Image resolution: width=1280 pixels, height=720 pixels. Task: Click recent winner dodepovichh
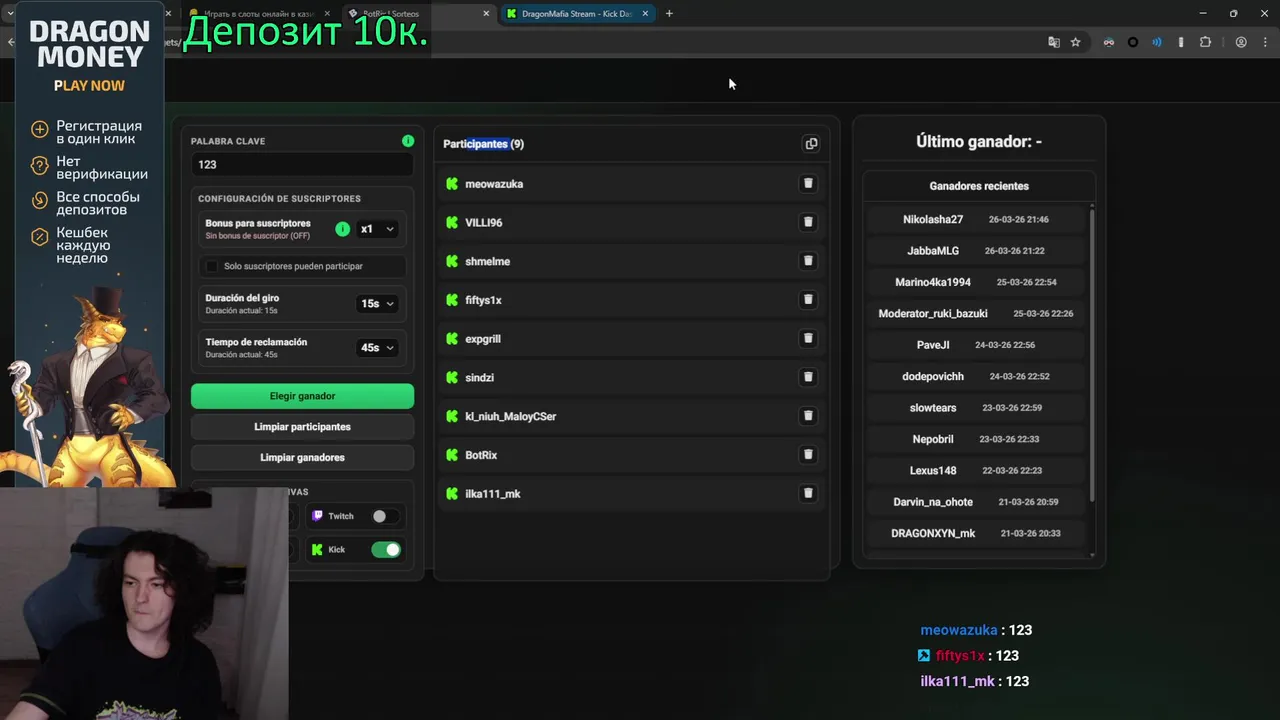933,377
